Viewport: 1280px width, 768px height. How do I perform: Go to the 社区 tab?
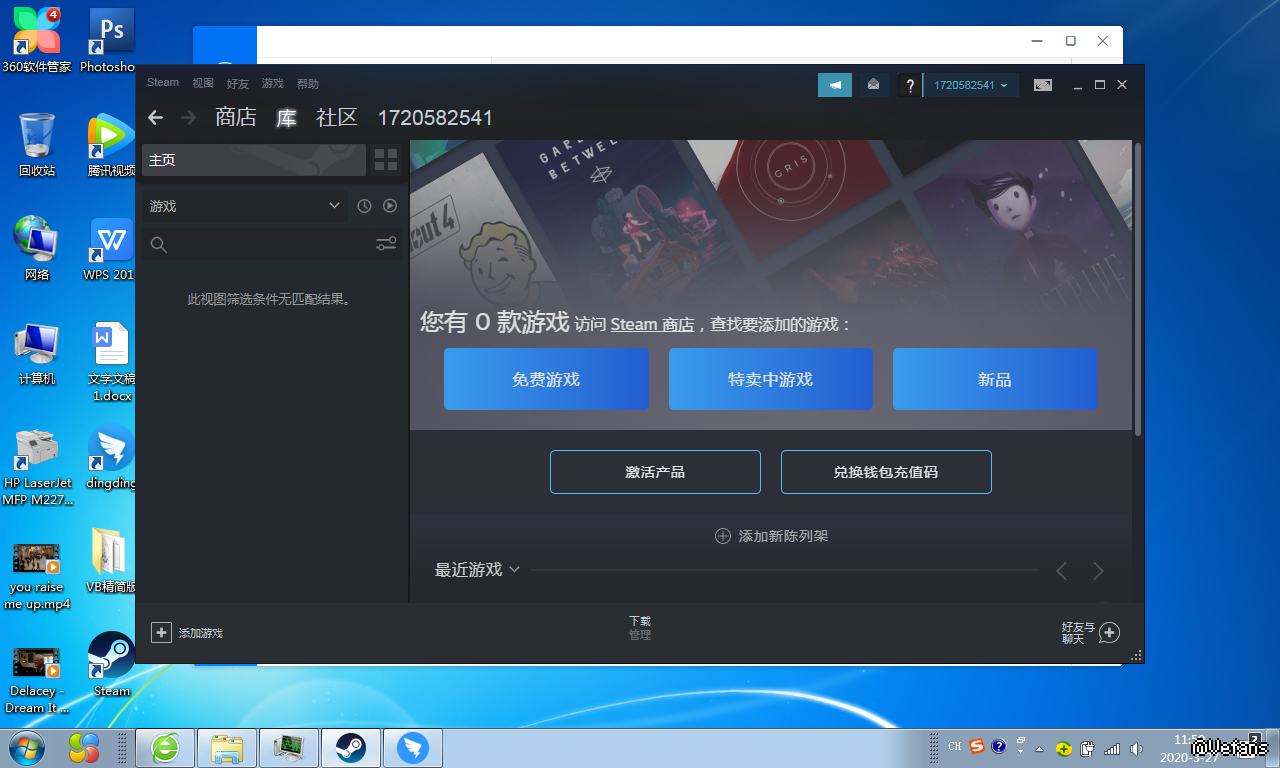337,118
